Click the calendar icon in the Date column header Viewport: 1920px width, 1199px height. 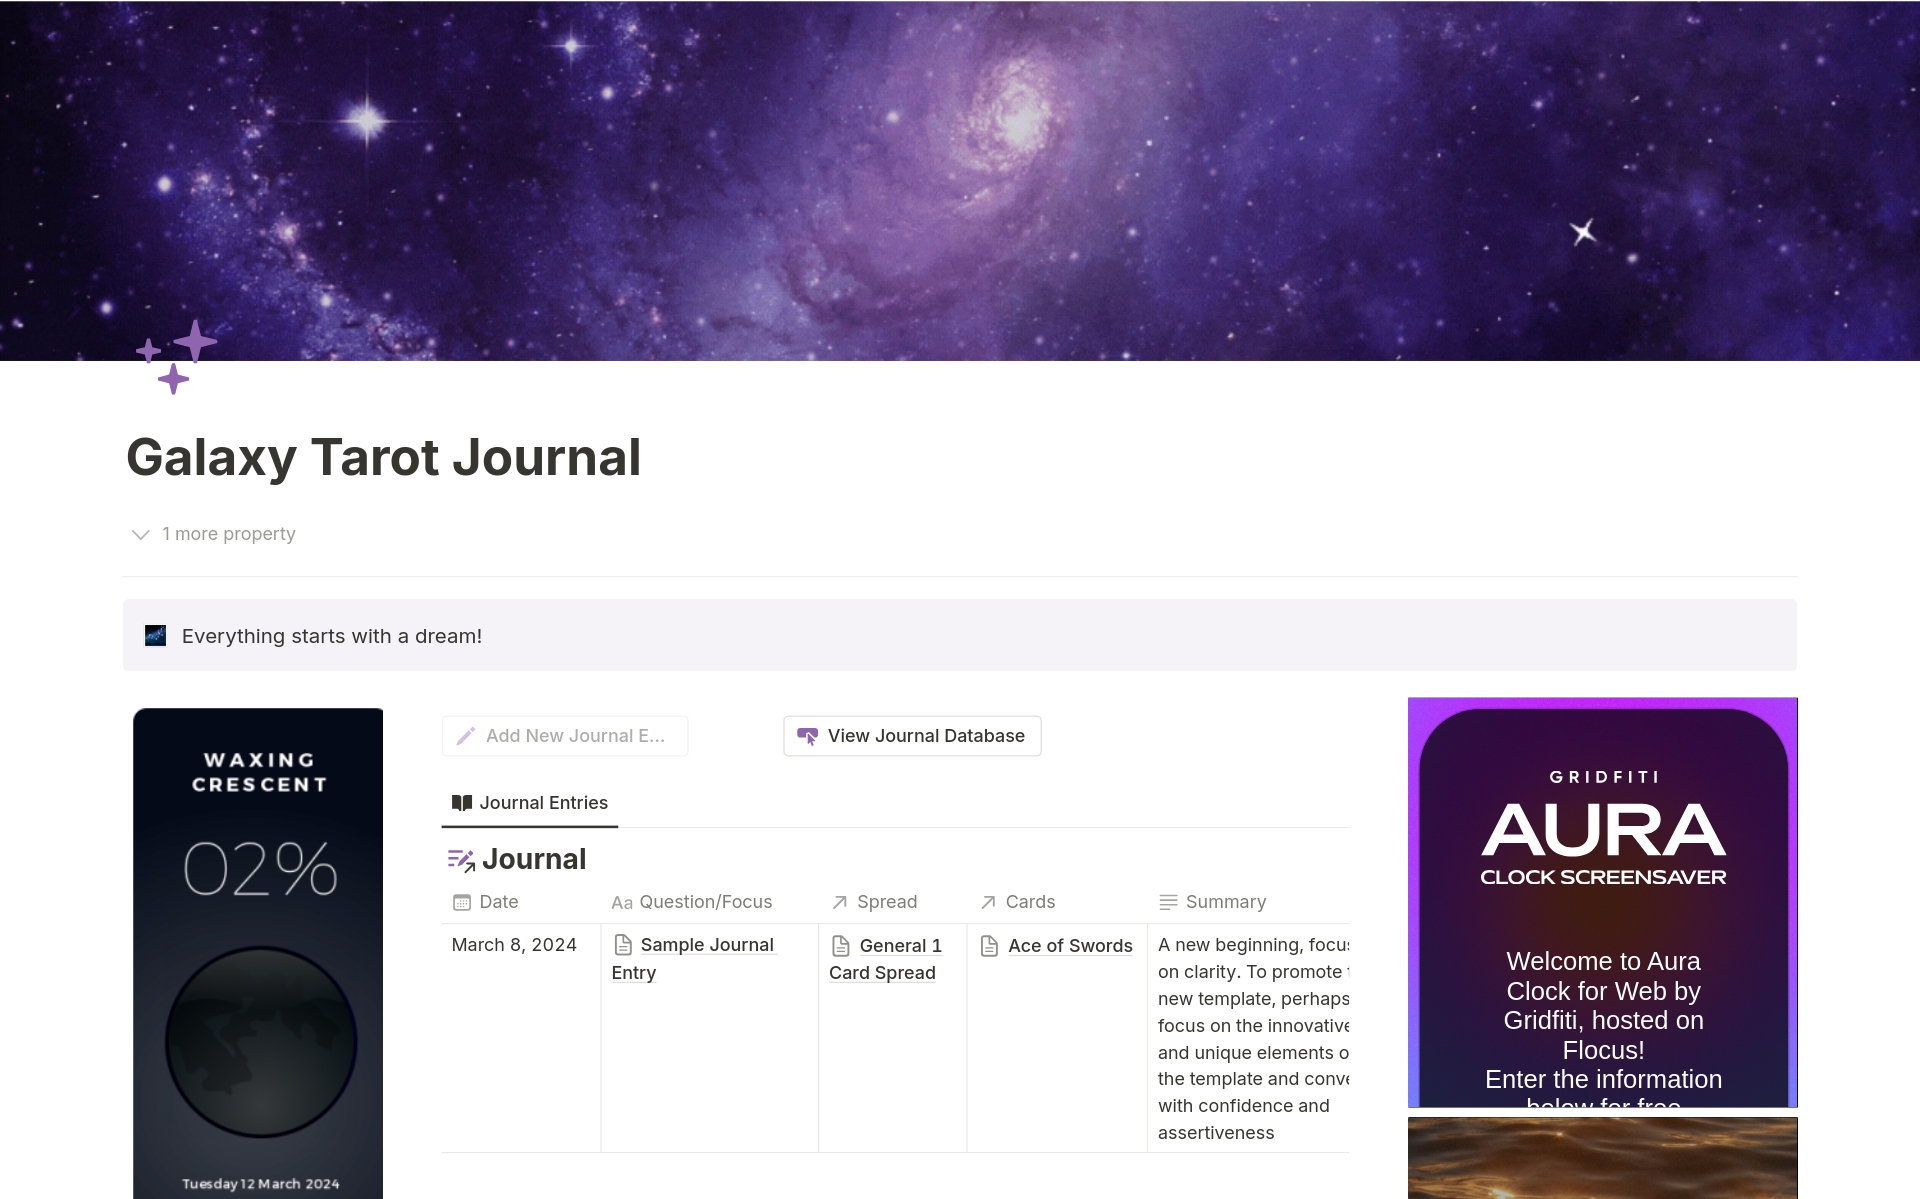point(461,902)
